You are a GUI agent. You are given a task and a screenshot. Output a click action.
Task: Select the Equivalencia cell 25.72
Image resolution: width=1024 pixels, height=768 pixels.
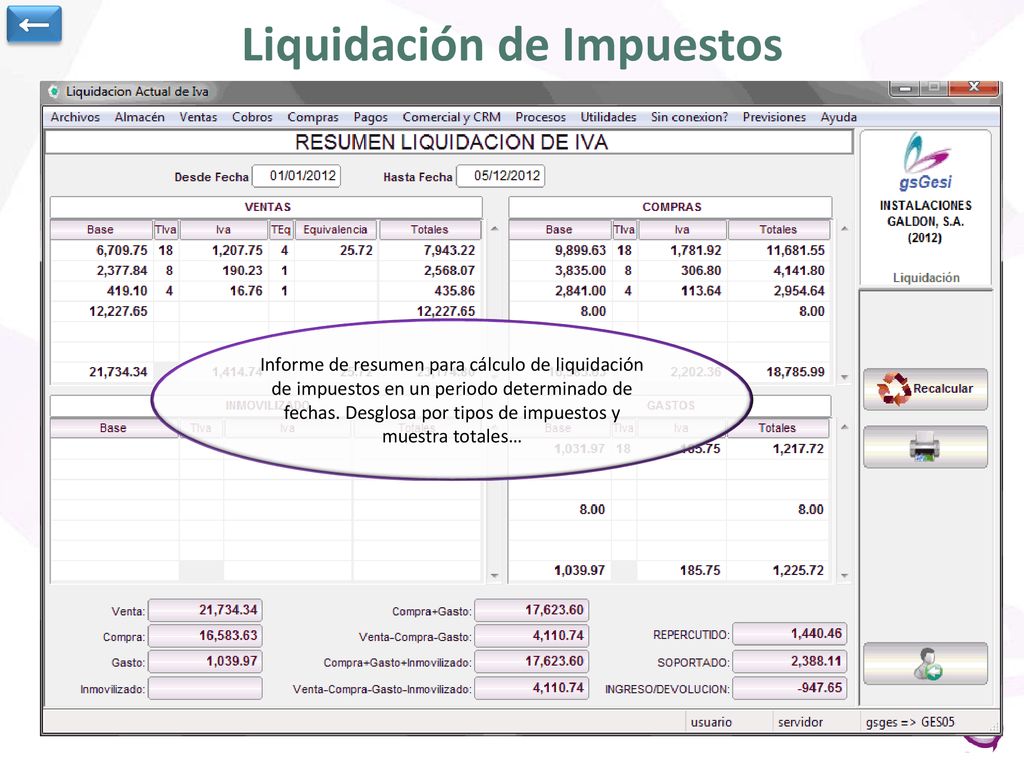tap(336, 250)
